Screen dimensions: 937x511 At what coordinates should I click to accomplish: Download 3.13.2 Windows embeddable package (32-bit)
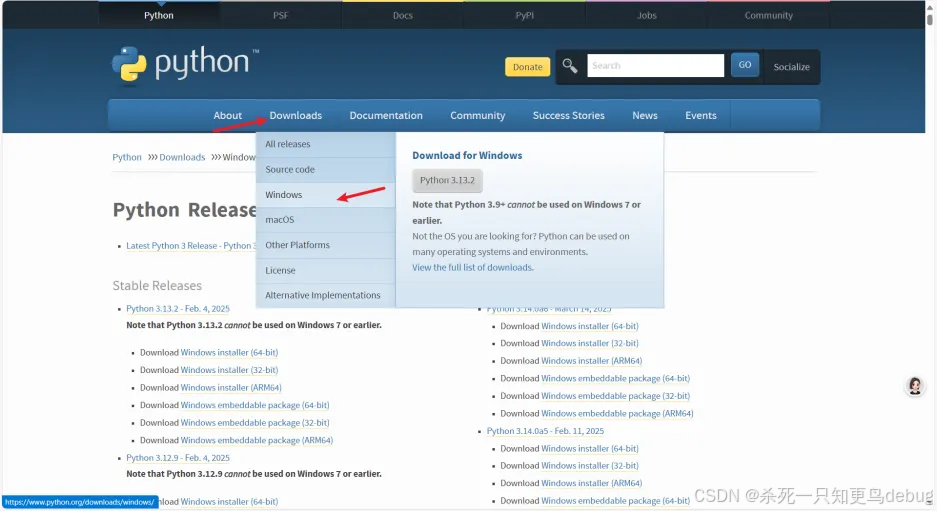point(255,423)
